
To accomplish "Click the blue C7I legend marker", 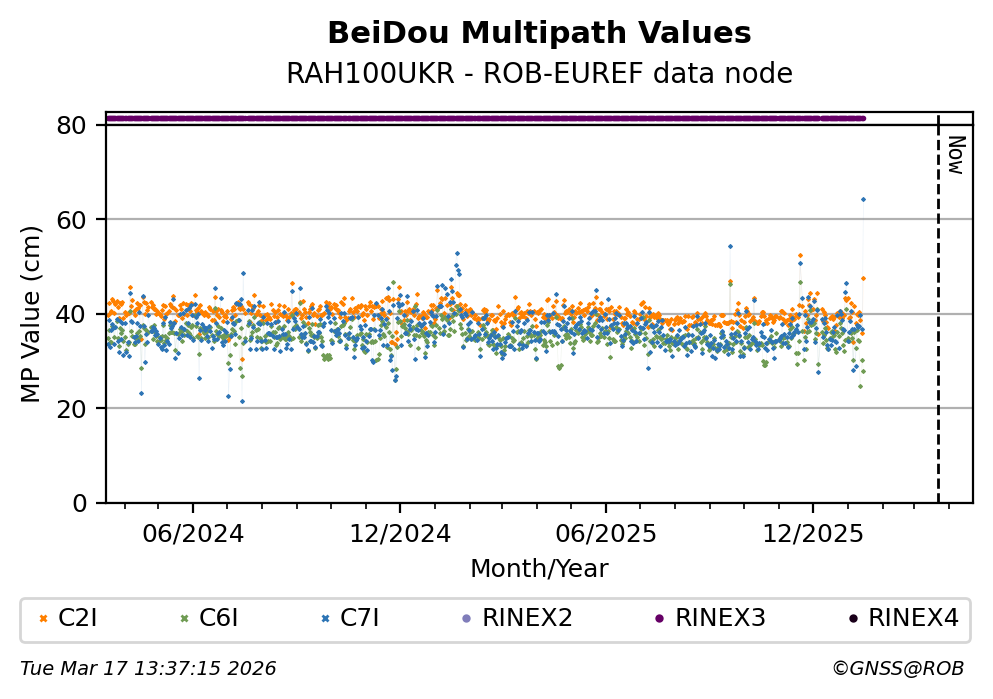I will pos(325,619).
